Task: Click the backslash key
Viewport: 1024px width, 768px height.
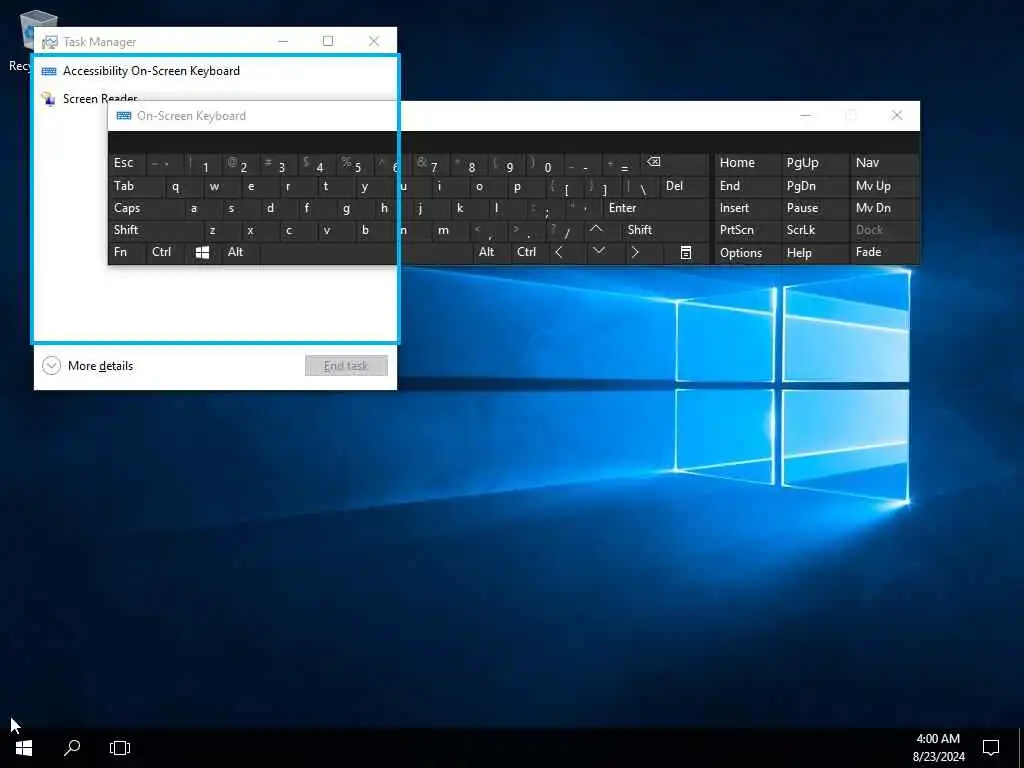Action: [640, 186]
